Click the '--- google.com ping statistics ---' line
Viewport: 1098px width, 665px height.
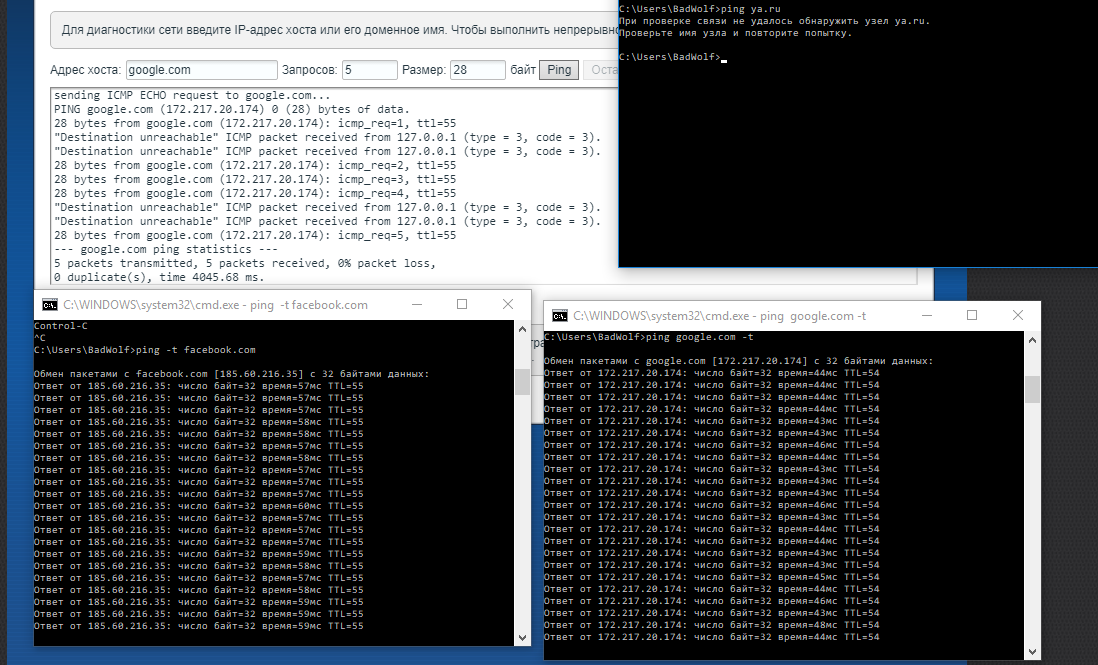tap(166, 249)
